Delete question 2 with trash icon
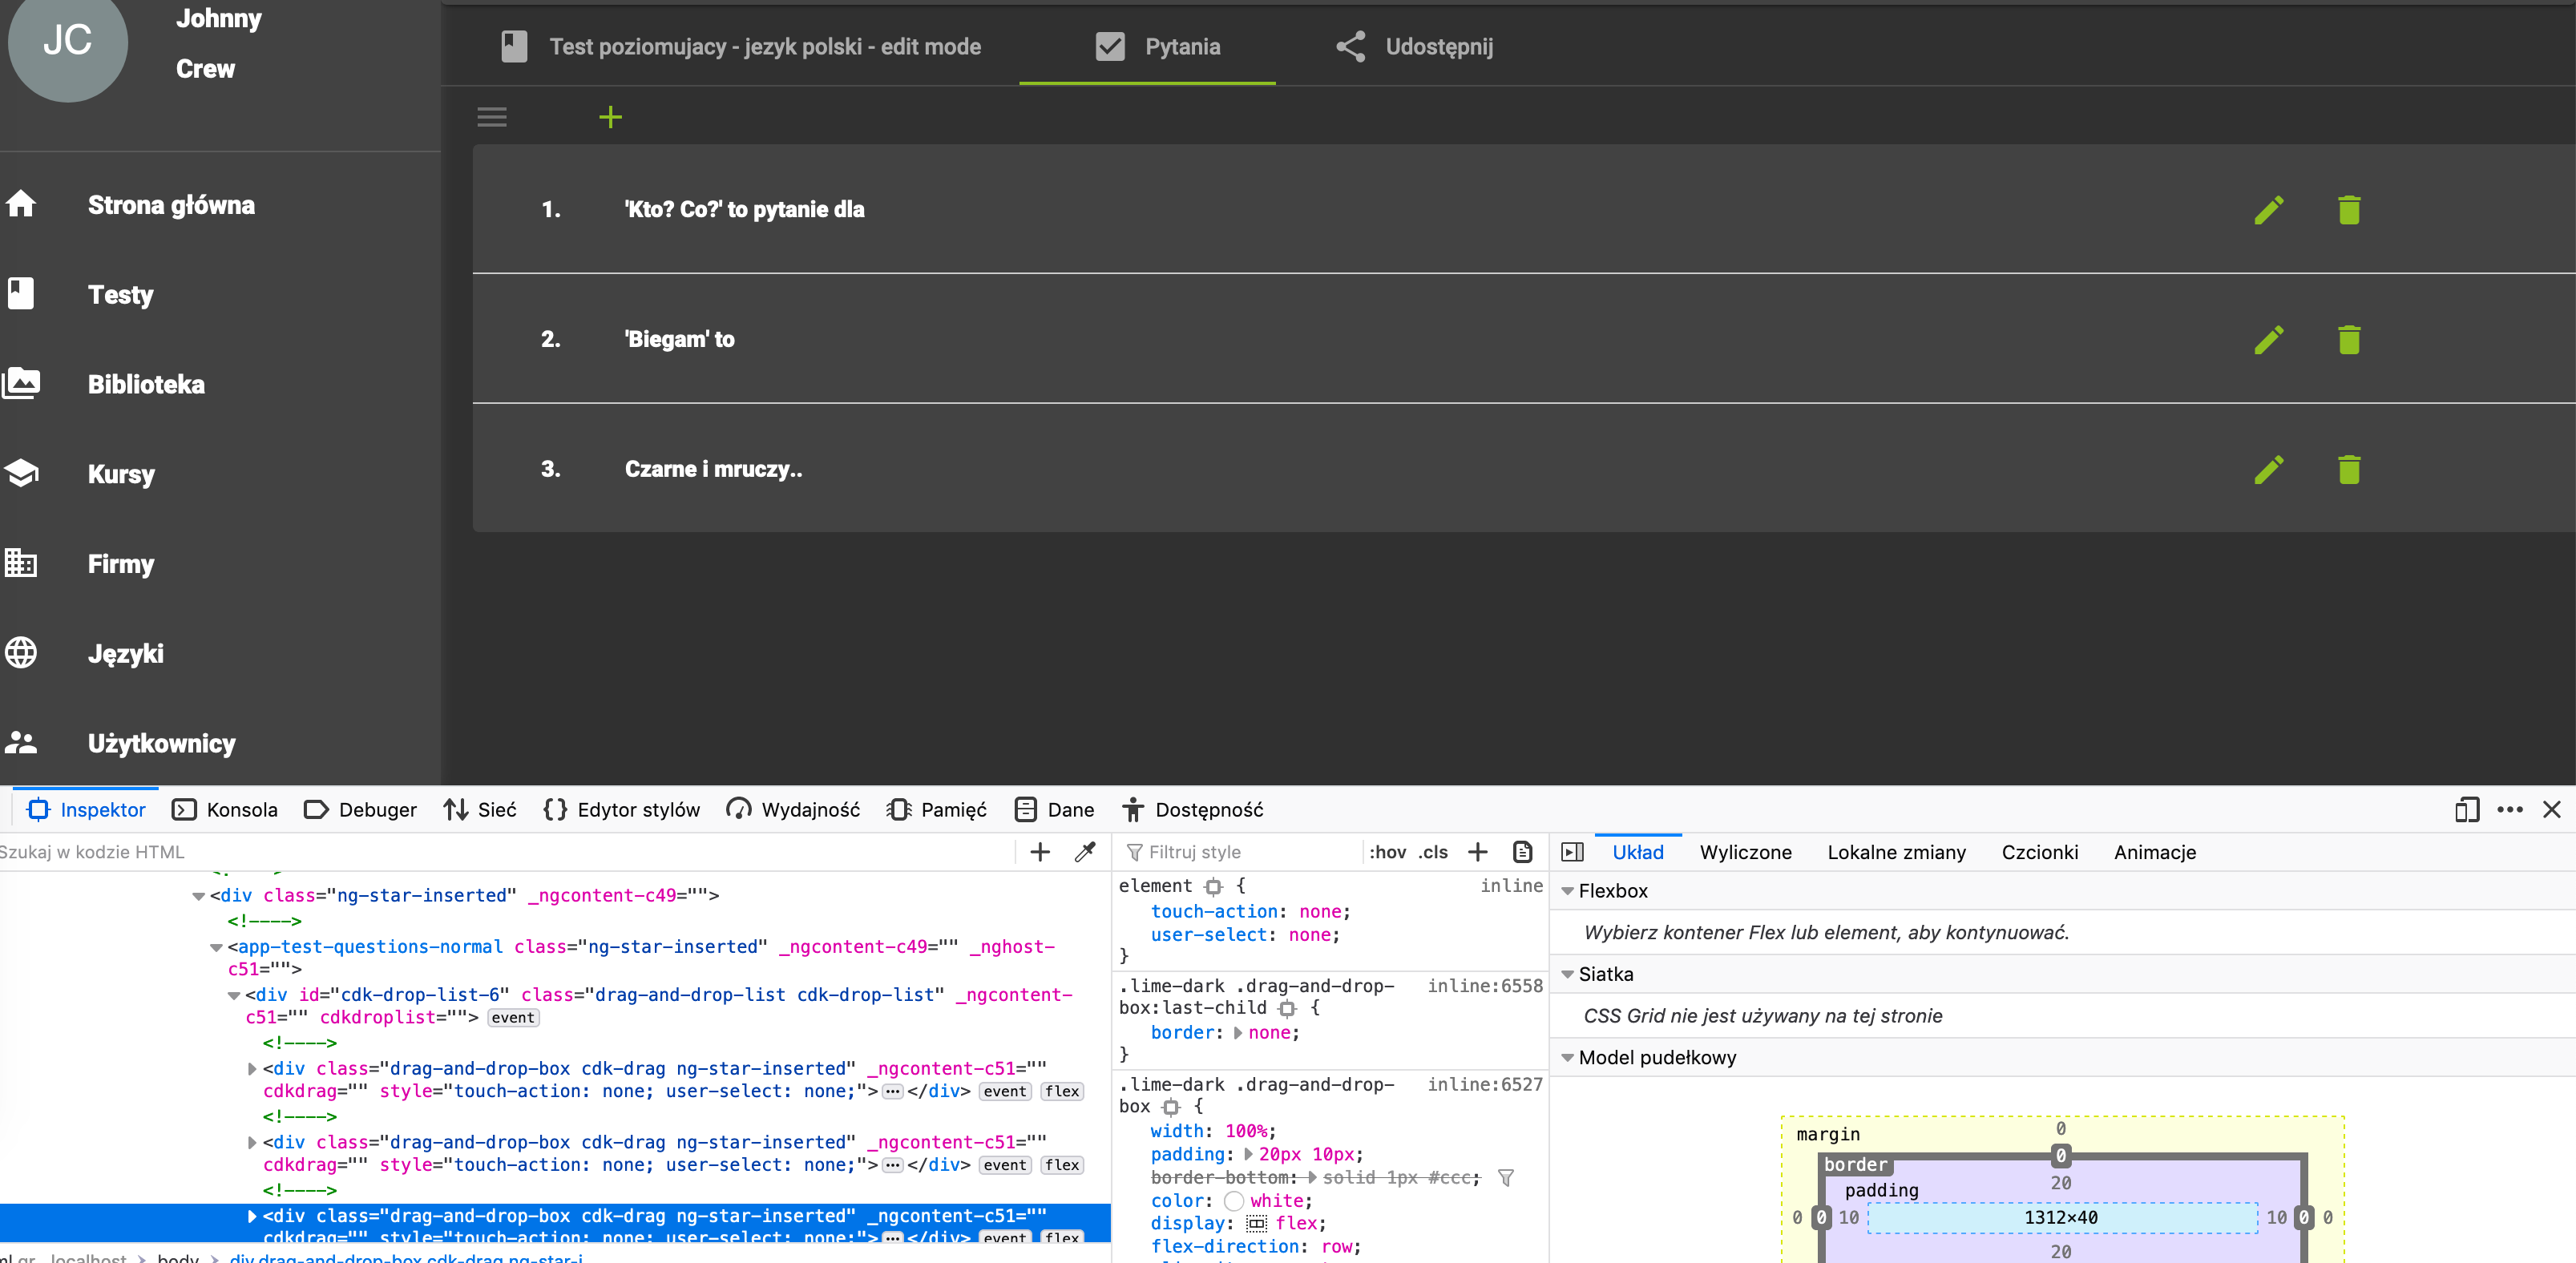2576x1263 pixels. 2348,339
